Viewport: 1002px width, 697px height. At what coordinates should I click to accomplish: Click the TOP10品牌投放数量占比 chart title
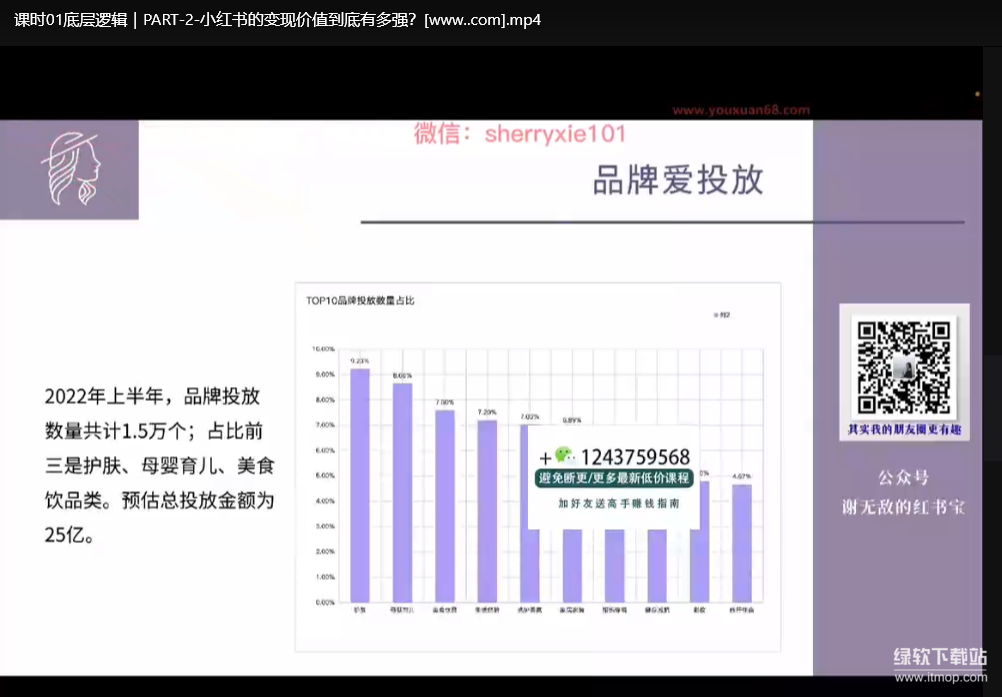click(360, 299)
